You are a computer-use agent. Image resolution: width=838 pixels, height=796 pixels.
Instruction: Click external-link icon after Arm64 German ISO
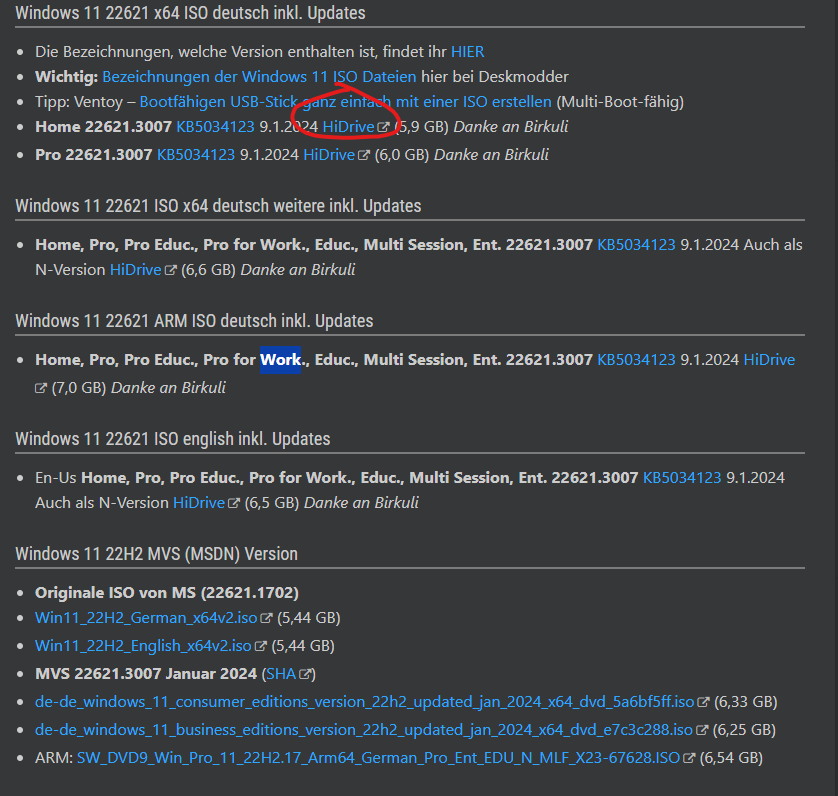coord(689,759)
